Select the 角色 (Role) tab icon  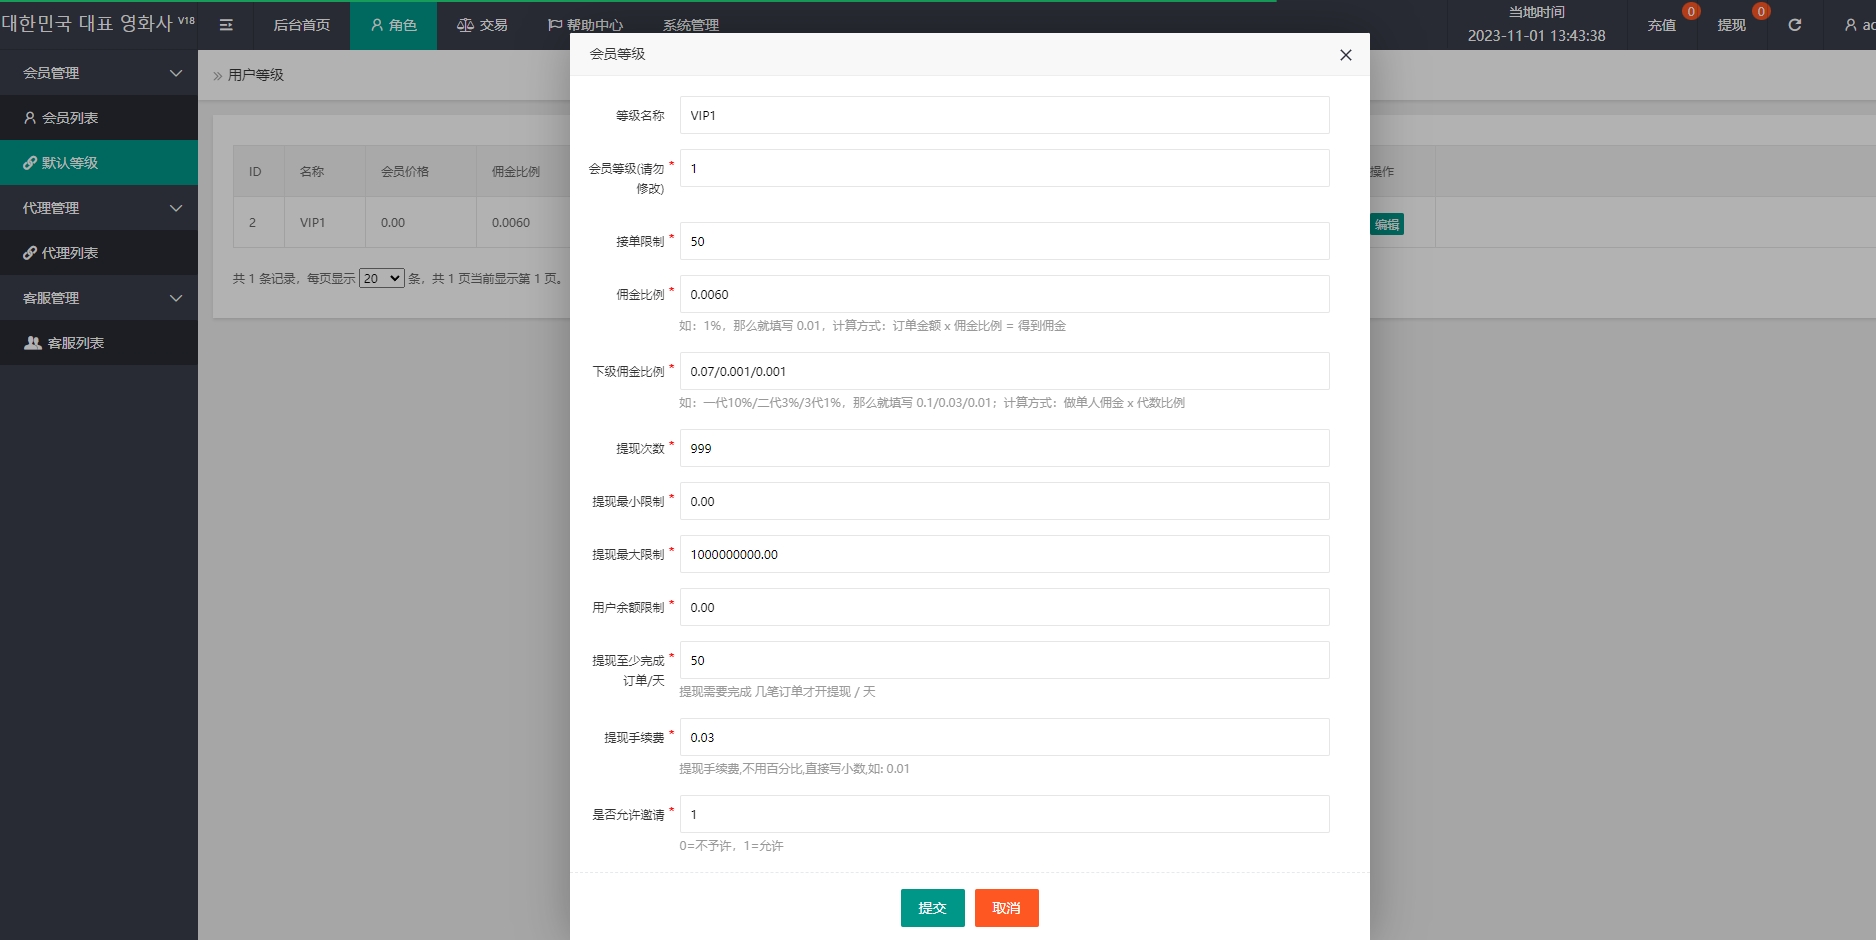click(x=377, y=25)
